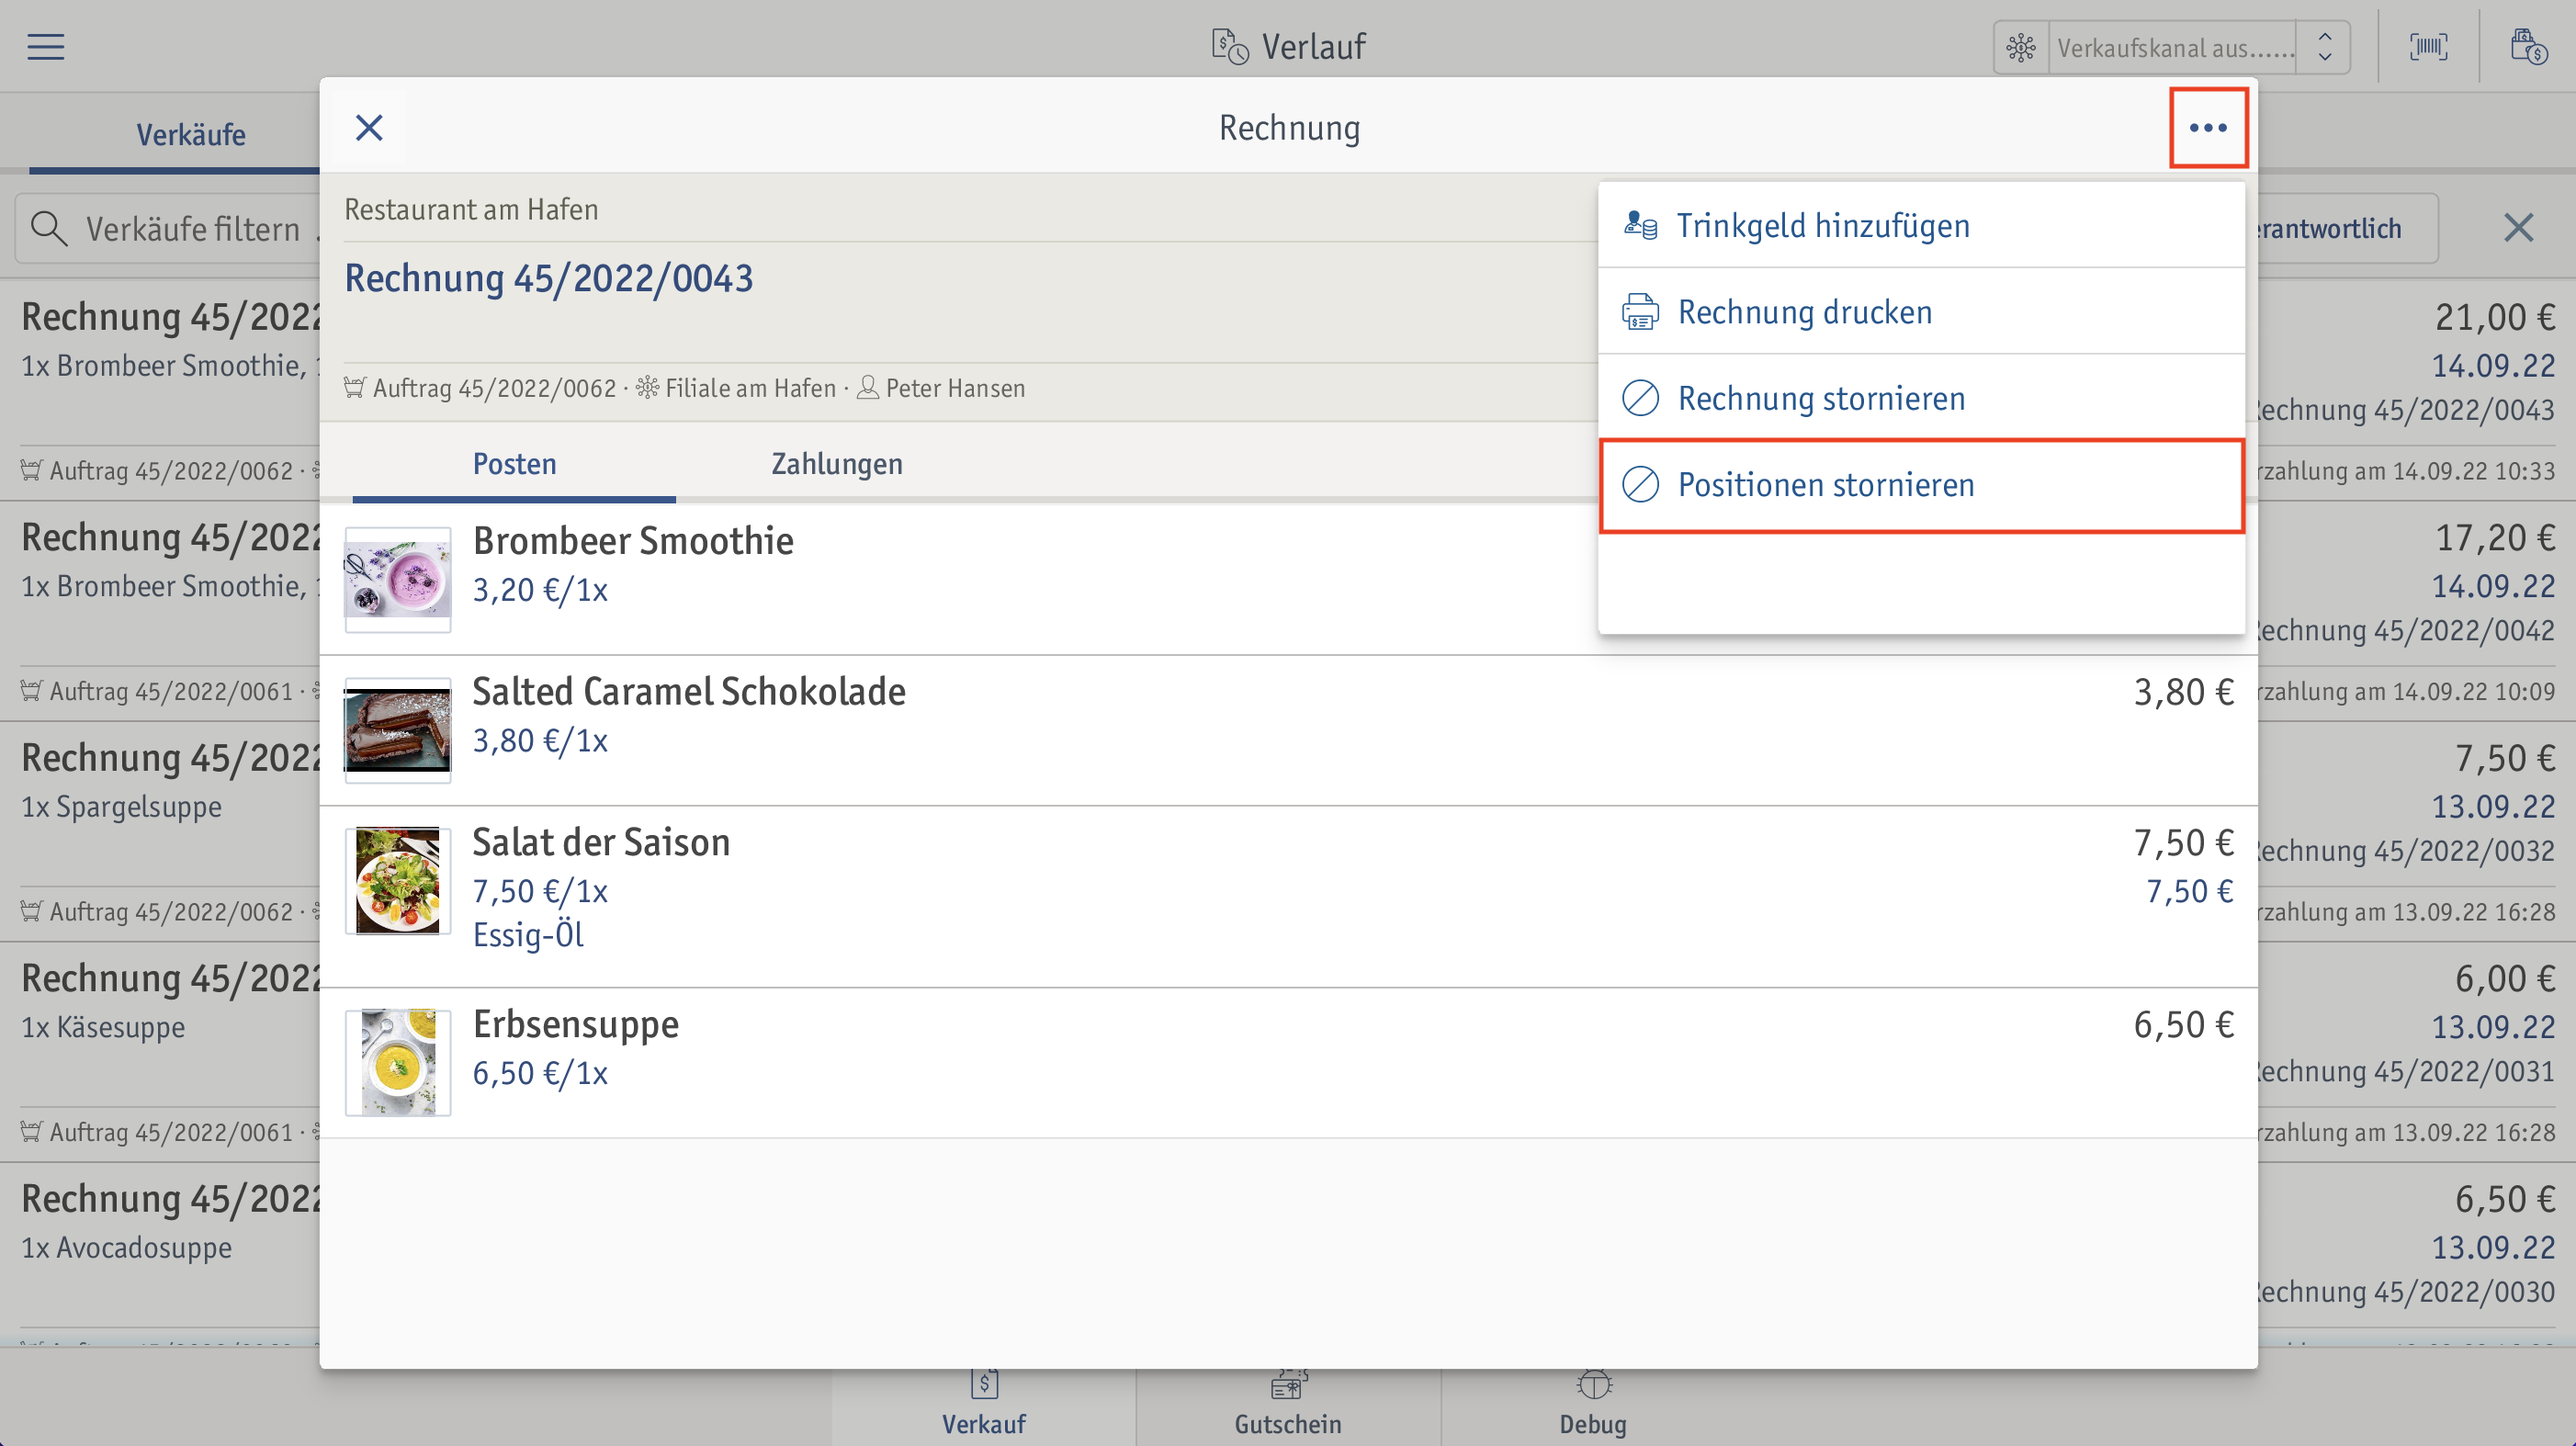This screenshot has height=1446, width=2576.
Task: Close the Rechnung dialog with the X
Action: [x=369, y=127]
